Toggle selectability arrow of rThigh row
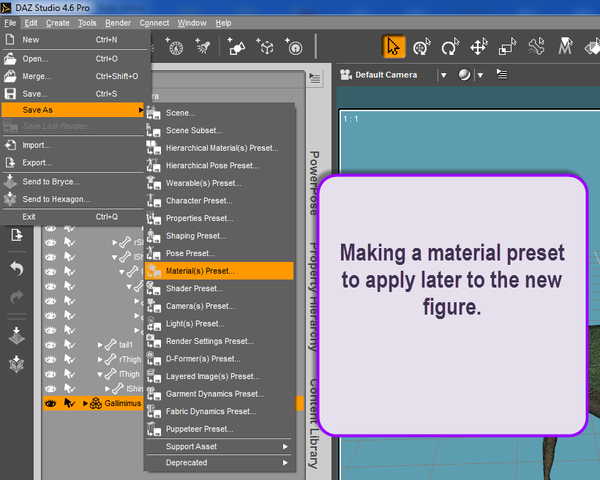The width and height of the screenshot is (600, 480). [x=69, y=359]
